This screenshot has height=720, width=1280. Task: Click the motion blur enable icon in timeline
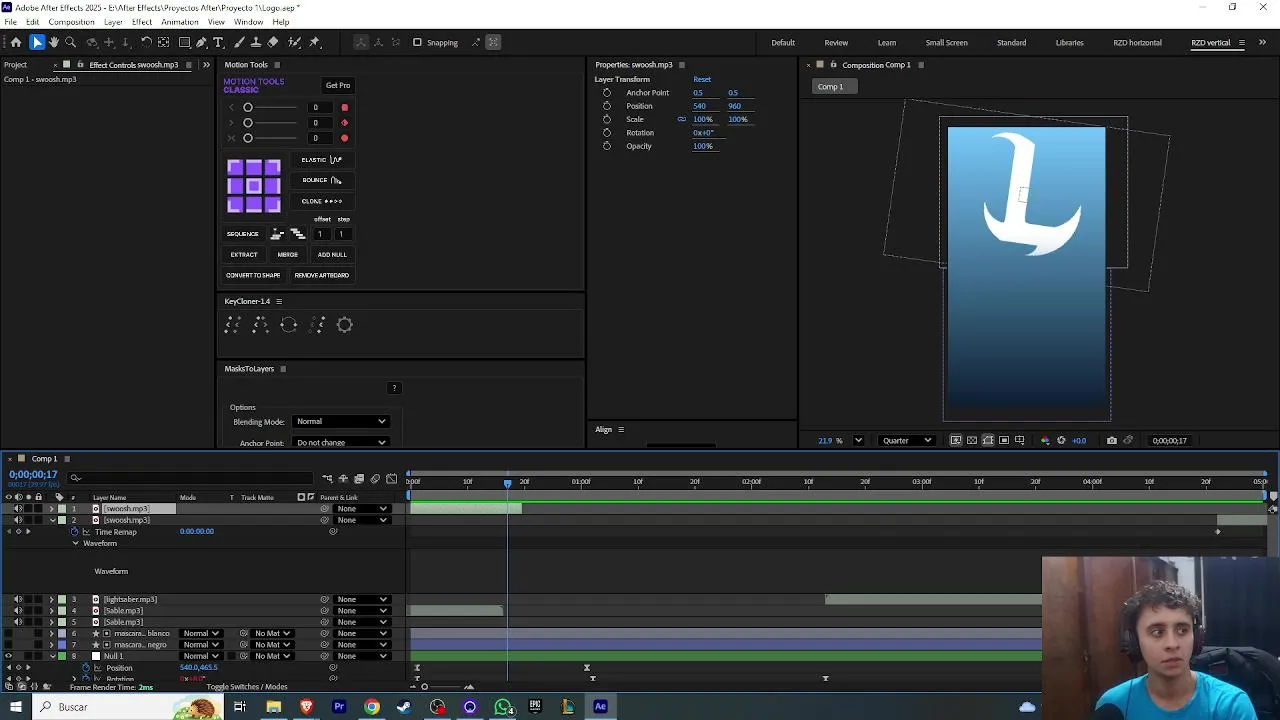[375, 479]
